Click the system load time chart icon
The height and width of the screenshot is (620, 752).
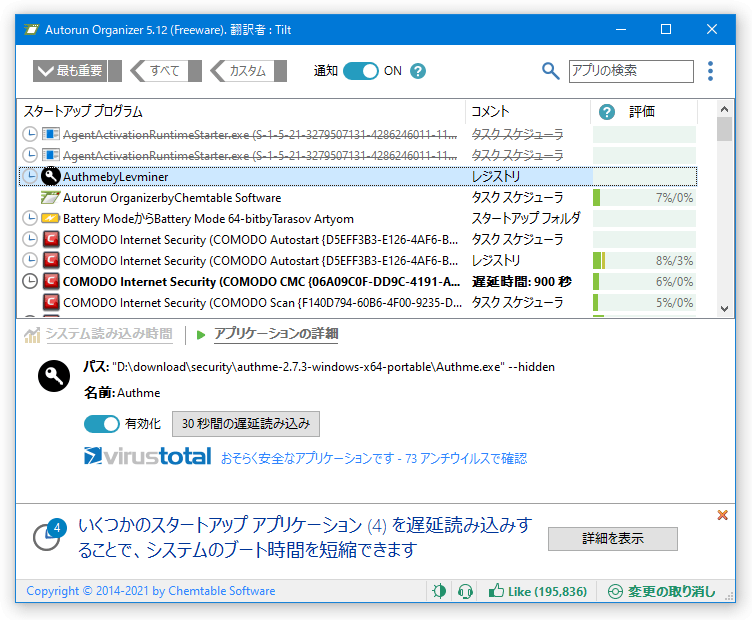pos(32,335)
